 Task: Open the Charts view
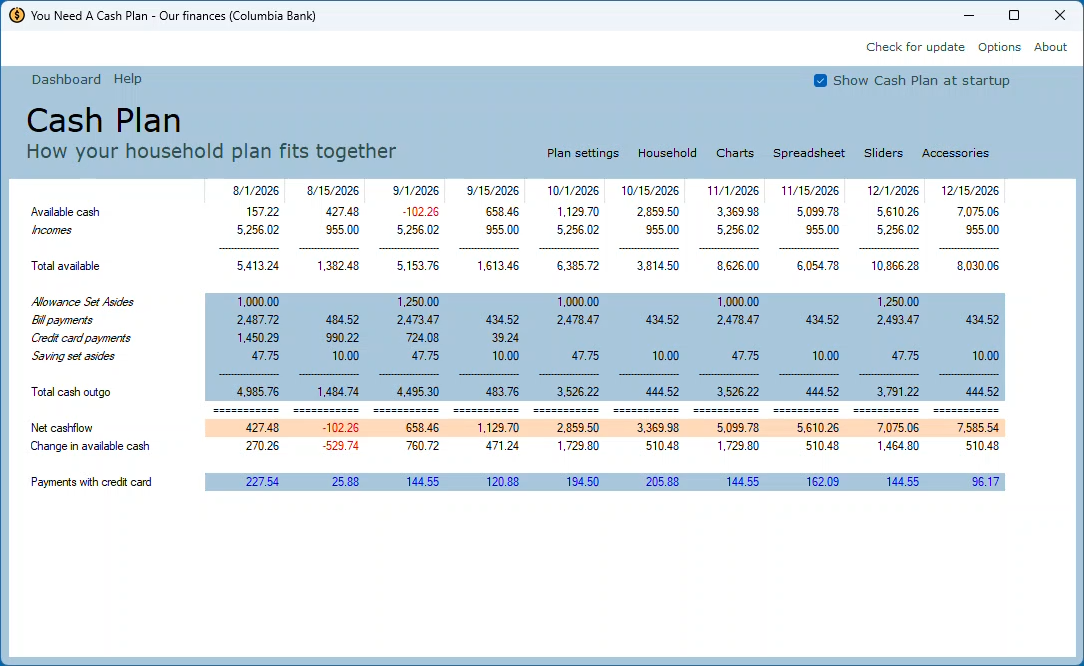tap(735, 153)
